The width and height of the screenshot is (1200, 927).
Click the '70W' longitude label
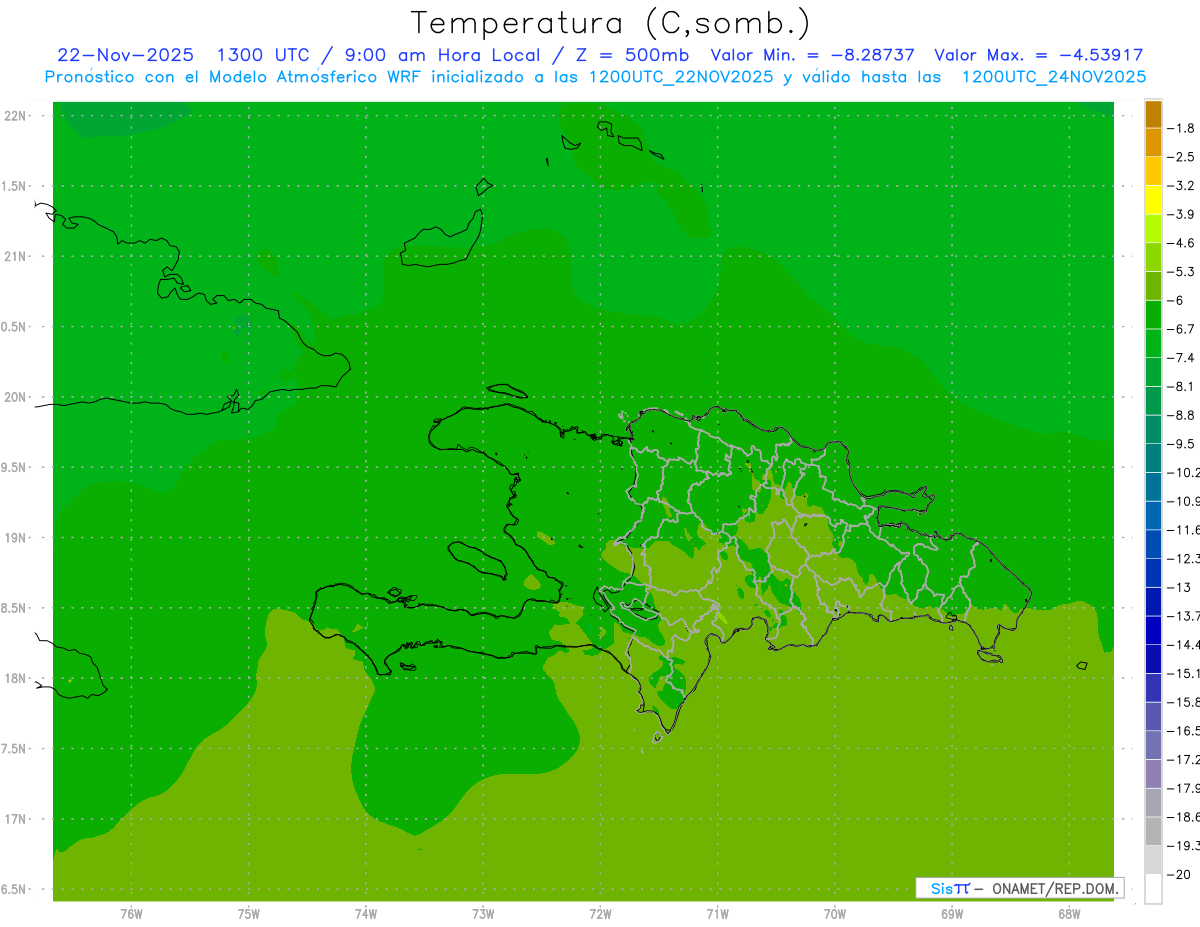click(x=834, y=913)
